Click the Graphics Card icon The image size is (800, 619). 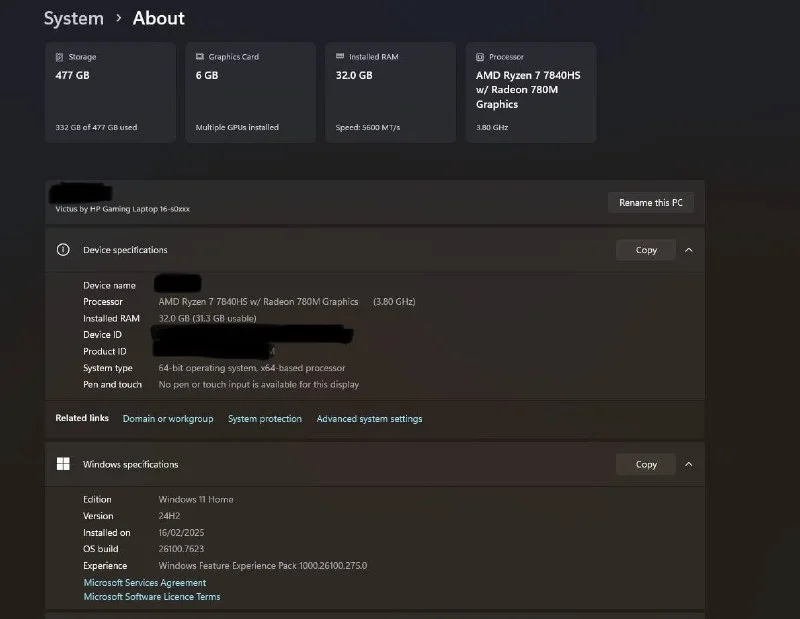(x=200, y=58)
